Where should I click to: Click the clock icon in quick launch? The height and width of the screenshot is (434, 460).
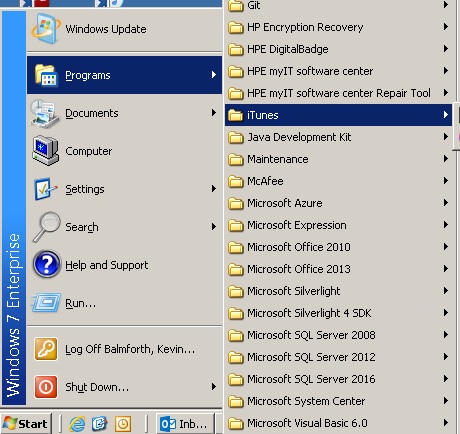pos(123,424)
